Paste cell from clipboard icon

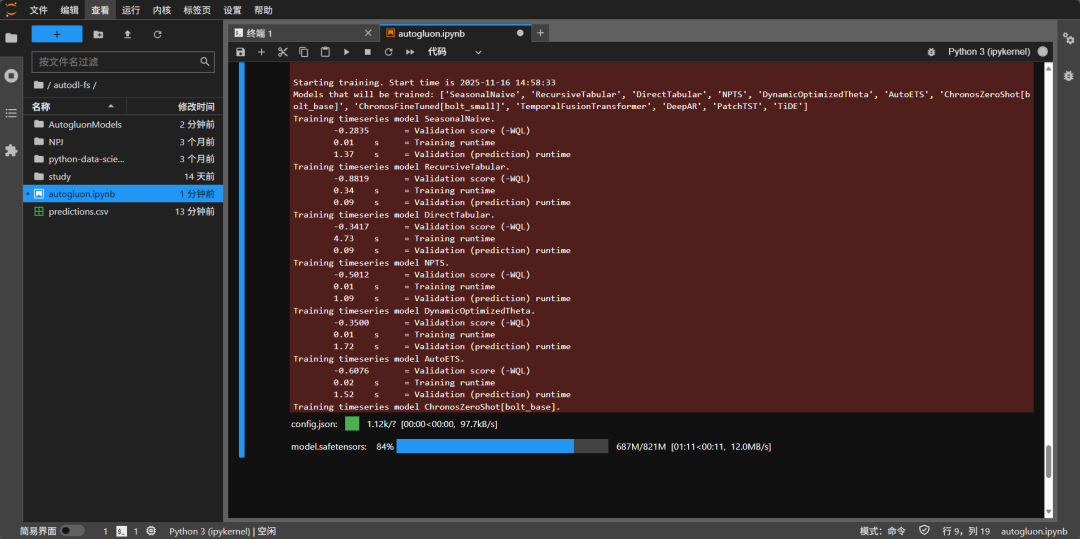325,52
